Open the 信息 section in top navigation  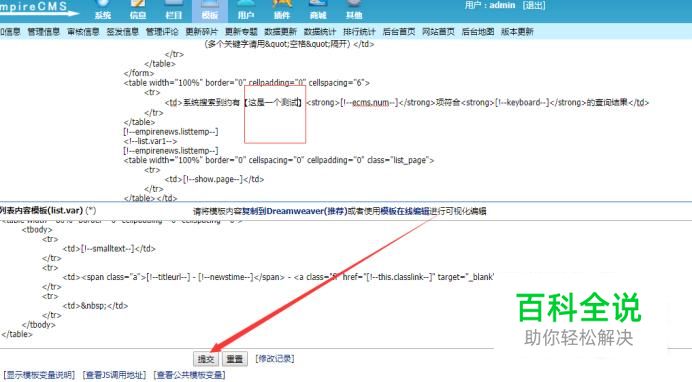(x=138, y=11)
